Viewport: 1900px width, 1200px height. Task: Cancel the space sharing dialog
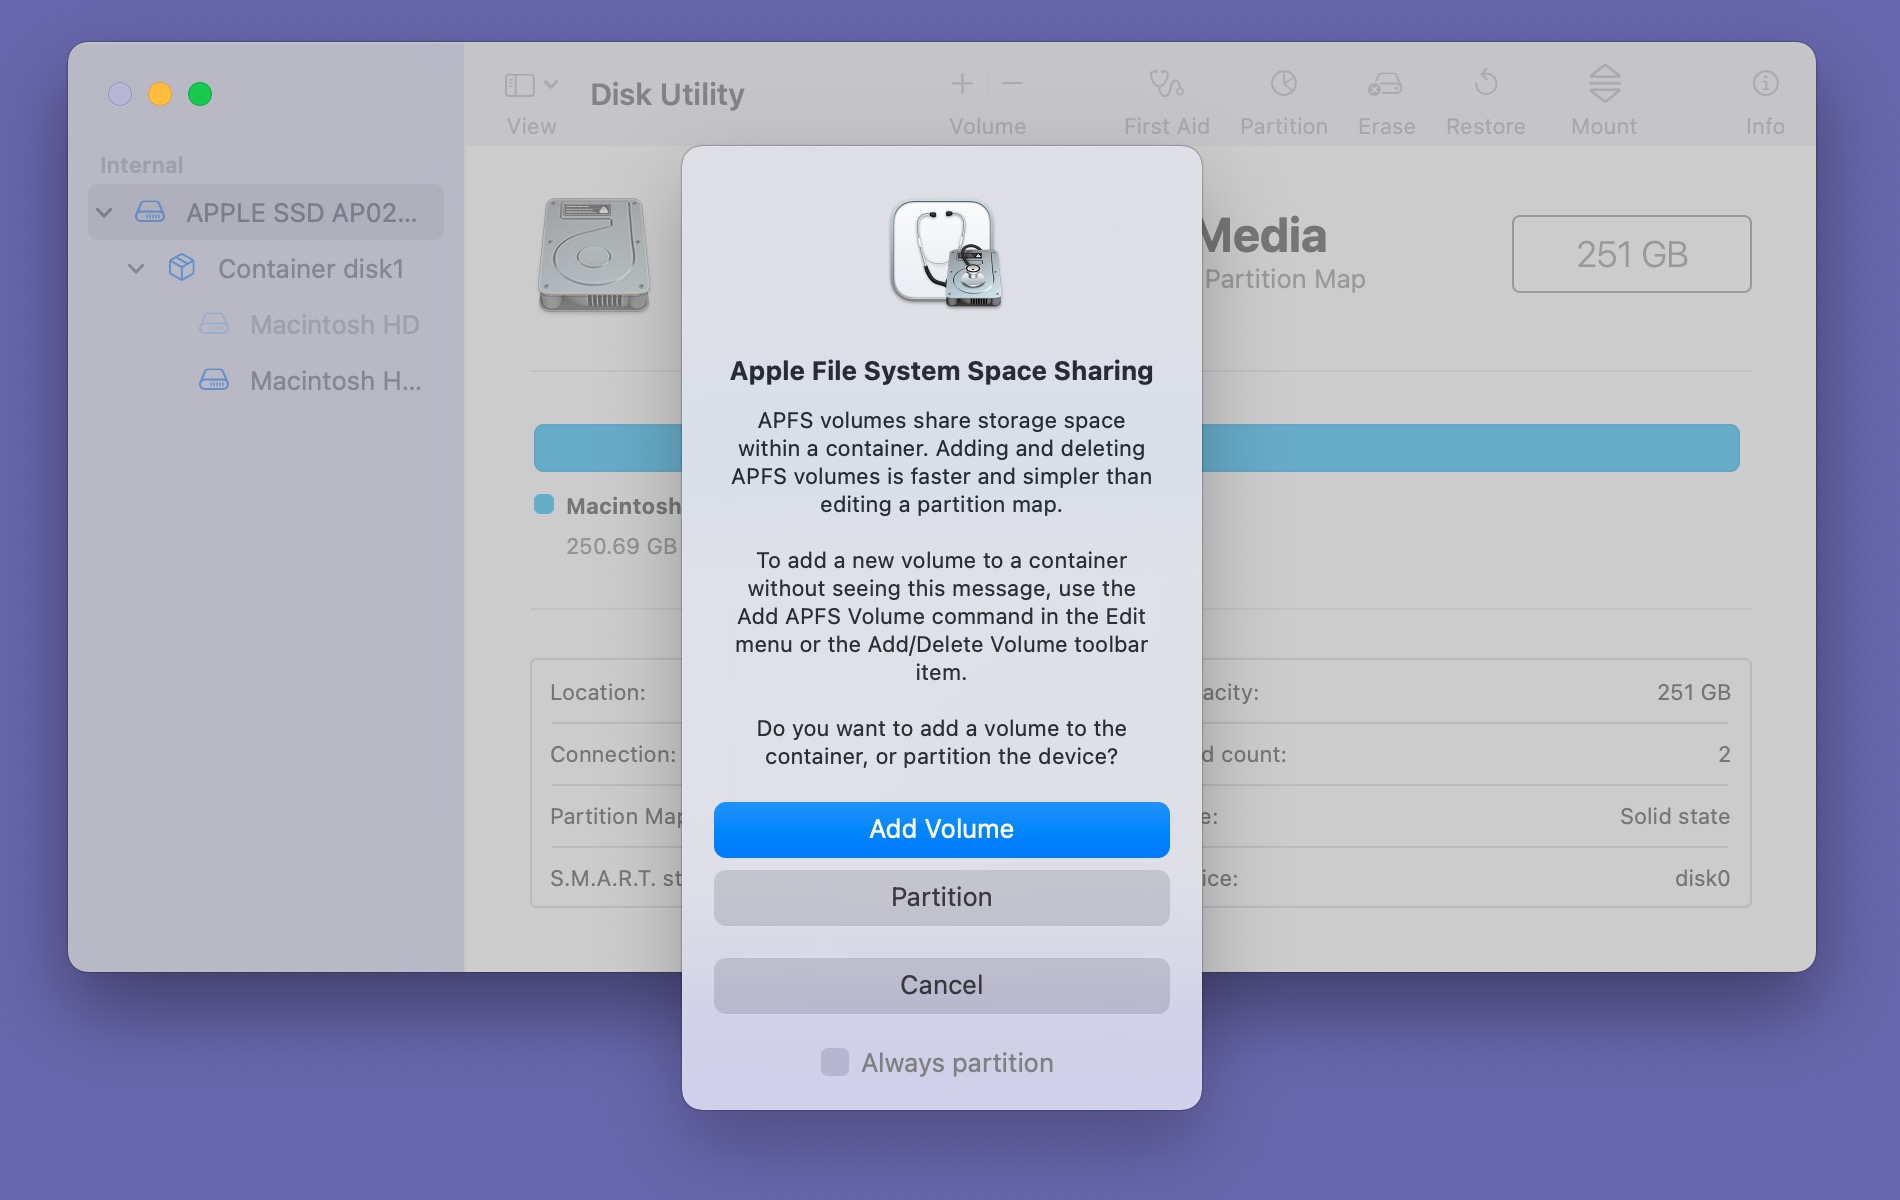point(941,985)
